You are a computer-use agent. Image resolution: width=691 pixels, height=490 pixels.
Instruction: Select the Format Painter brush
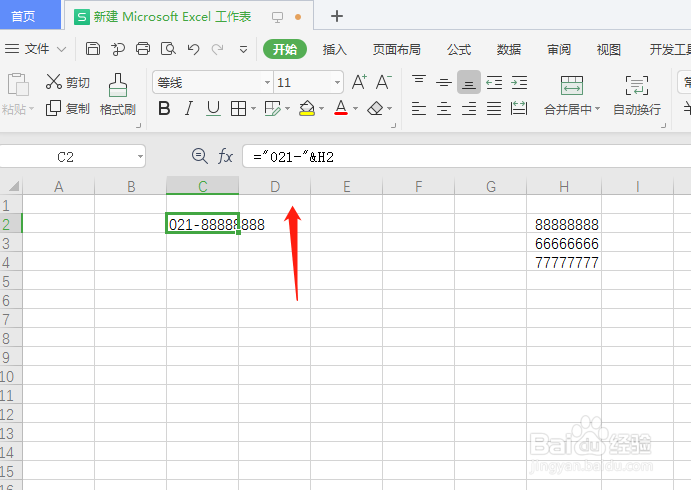click(118, 85)
